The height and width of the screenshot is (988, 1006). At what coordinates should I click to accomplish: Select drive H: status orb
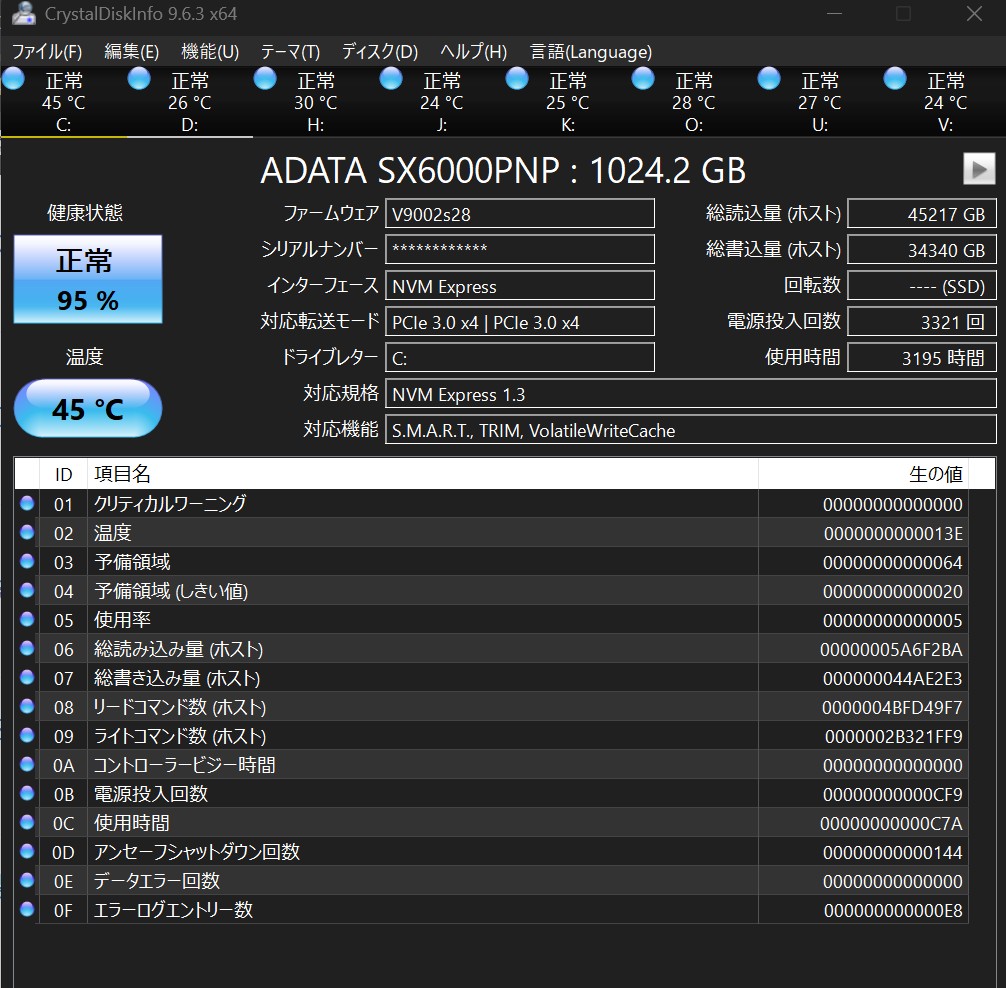[265, 79]
